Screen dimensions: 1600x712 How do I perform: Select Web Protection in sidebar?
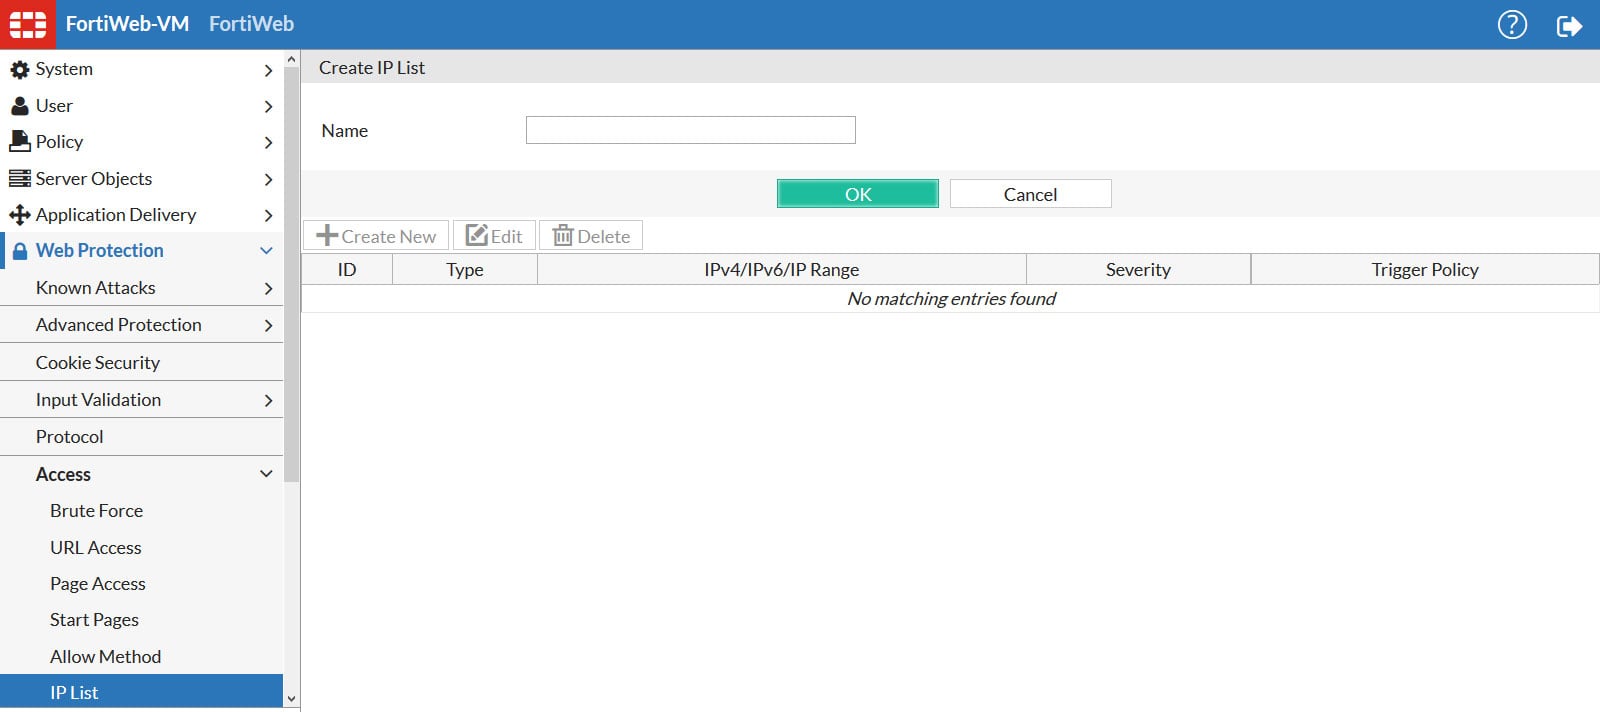point(142,251)
